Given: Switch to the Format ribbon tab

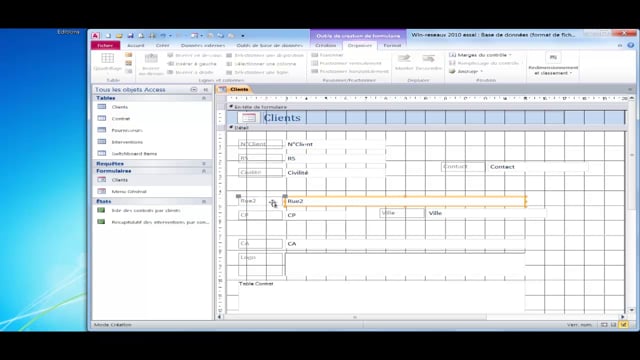Looking at the screenshot, I should 392,45.
